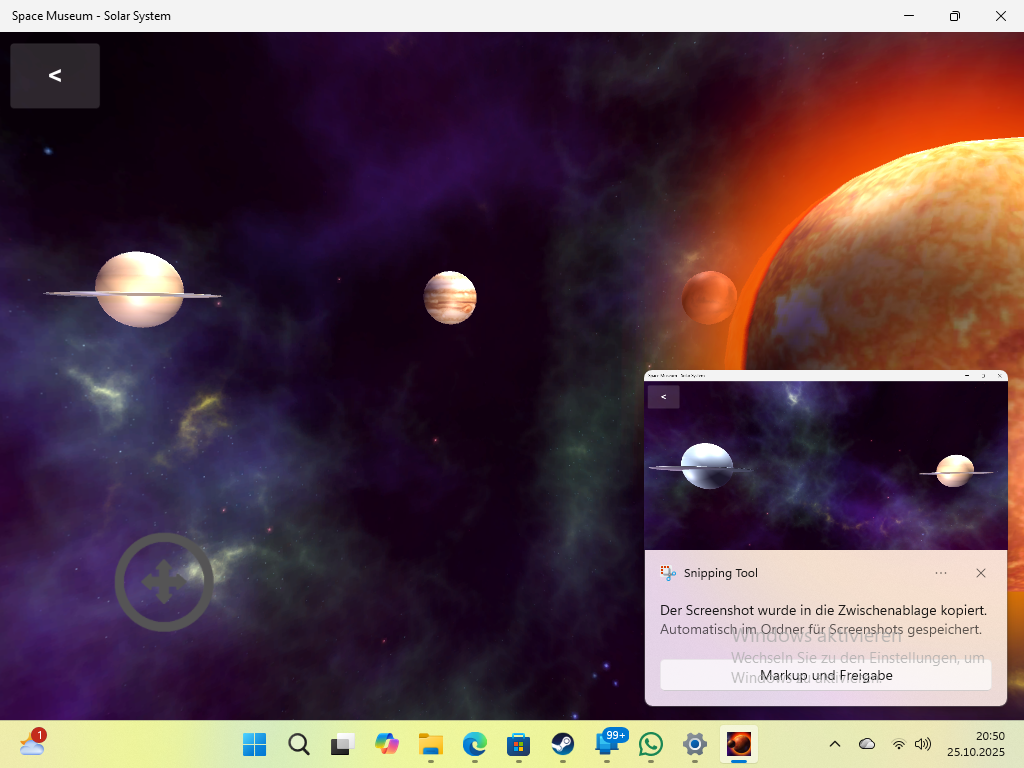Open Steam from the taskbar

[563, 744]
